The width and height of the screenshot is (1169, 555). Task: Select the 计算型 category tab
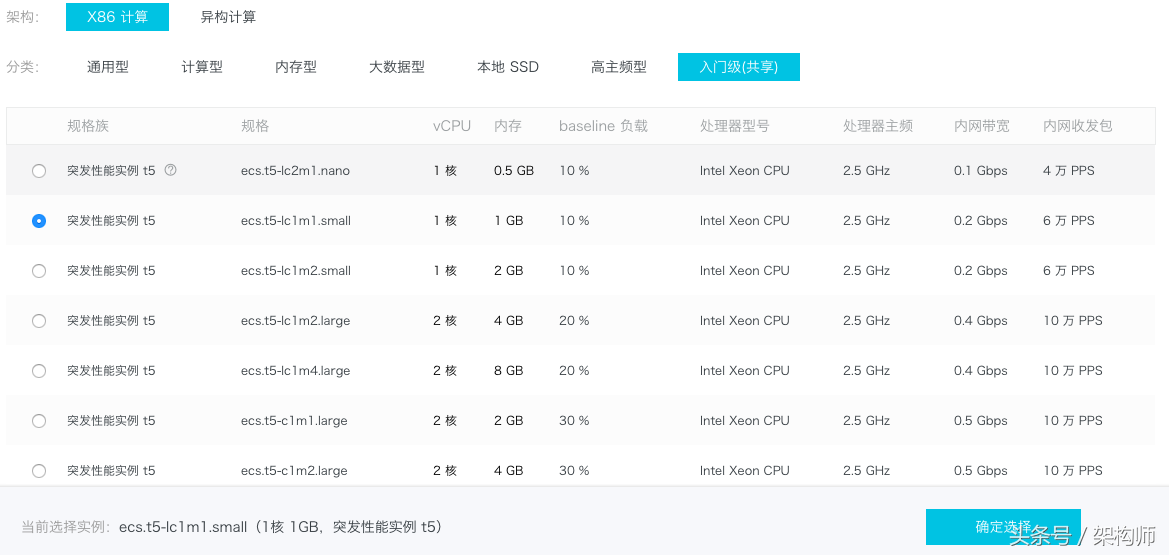pyautogui.click(x=202, y=67)
